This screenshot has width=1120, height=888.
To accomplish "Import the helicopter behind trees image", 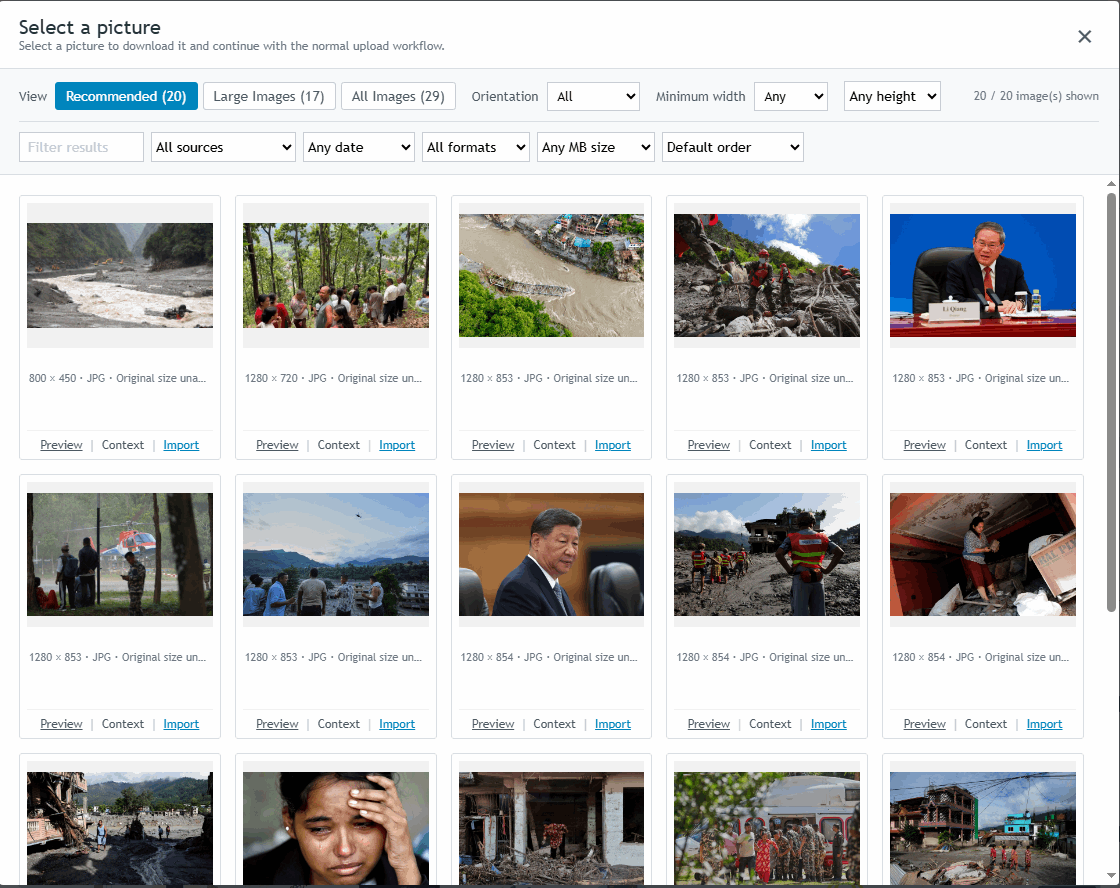I will tap(181, 724).
